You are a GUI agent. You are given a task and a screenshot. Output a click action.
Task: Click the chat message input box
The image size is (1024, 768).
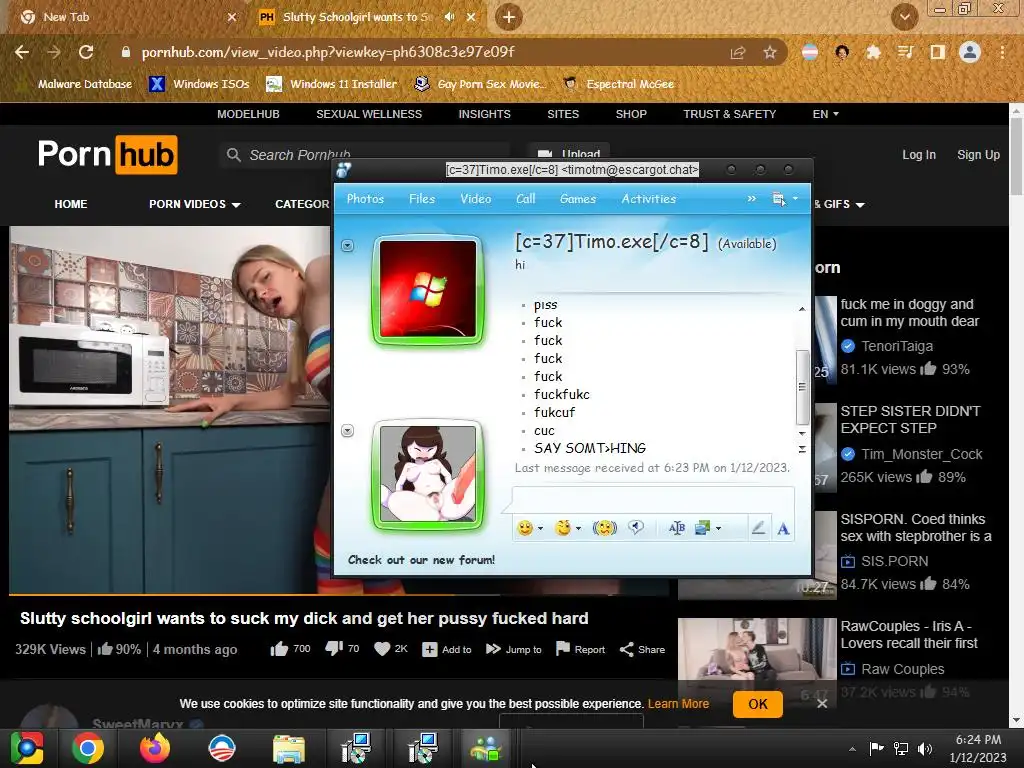pos(653,500)
